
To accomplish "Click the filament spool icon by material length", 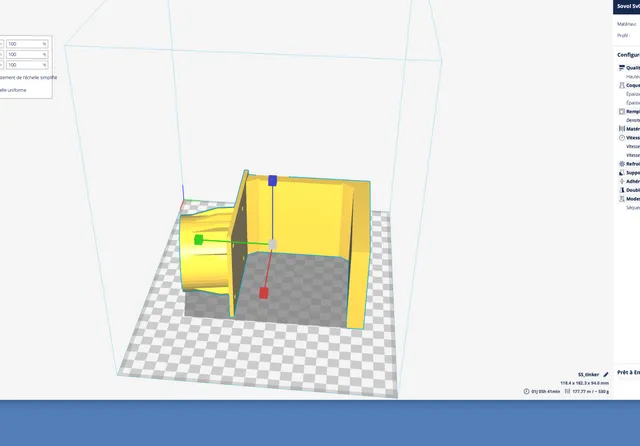I will 567,391.
